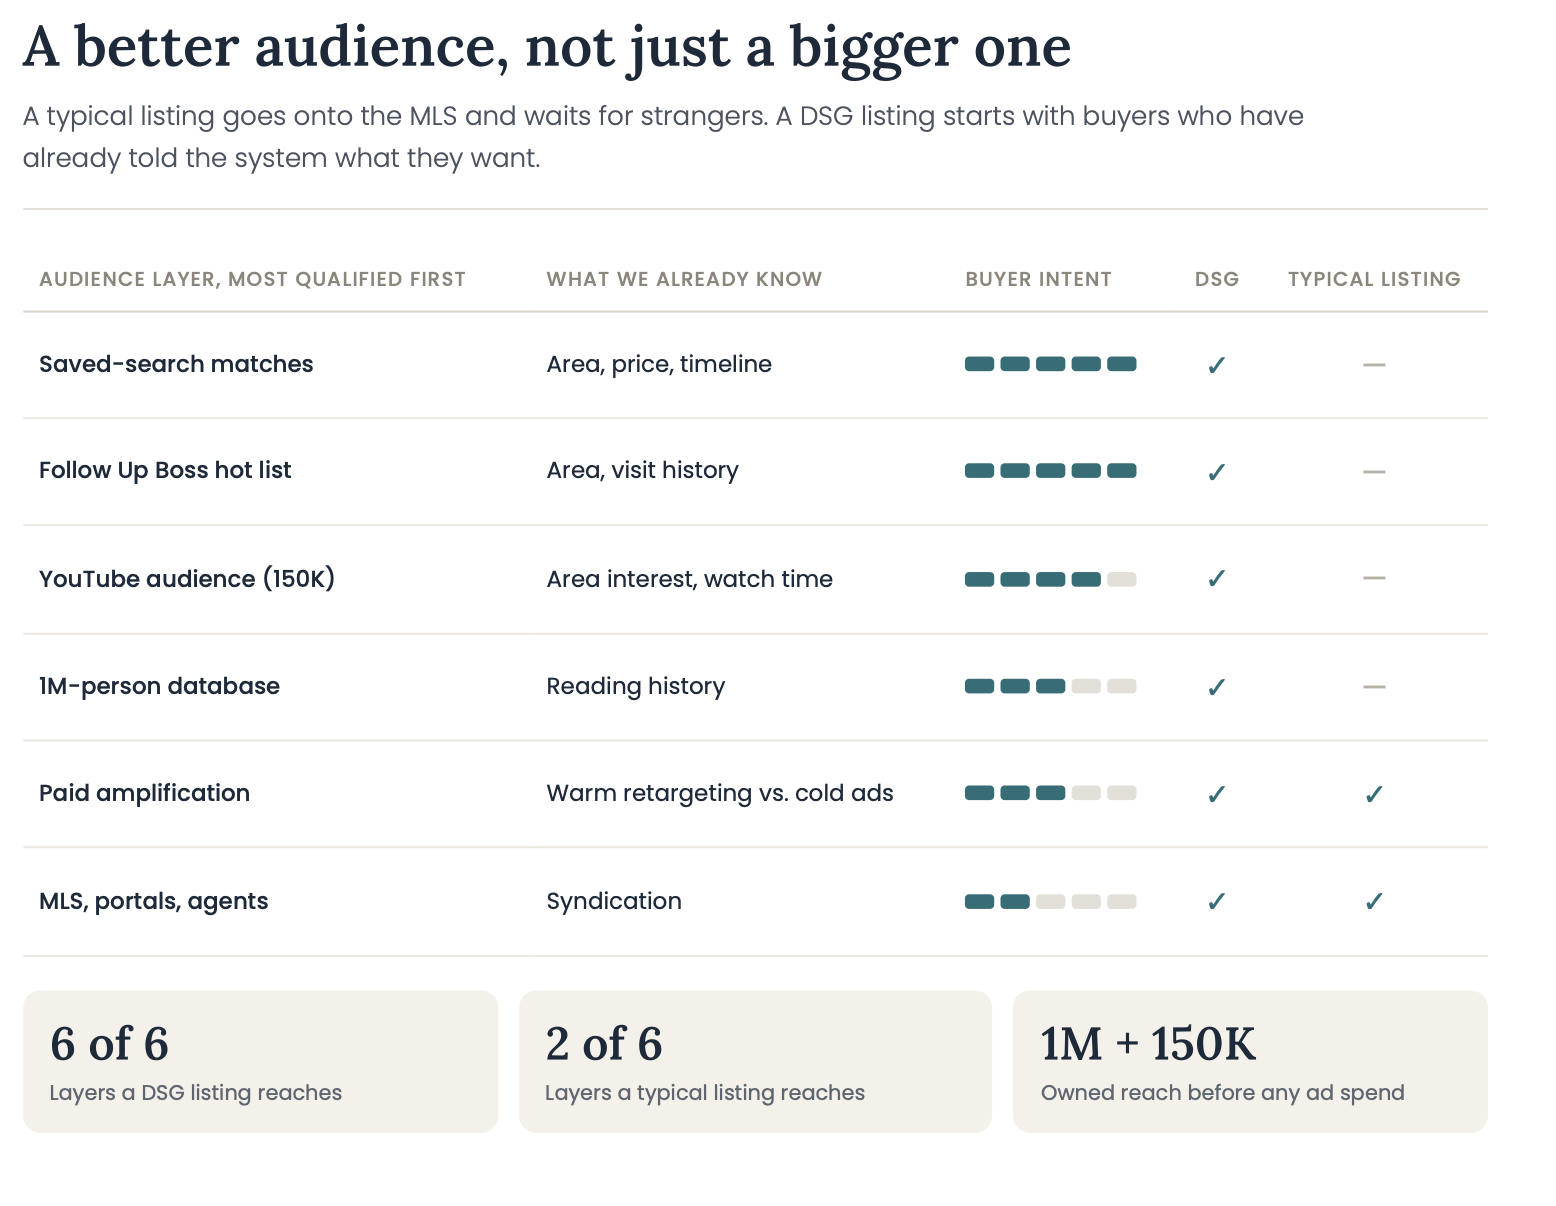Click buyer intent bar for MLS, portals, agents
The image size is (1556, 1206).
1050,901
